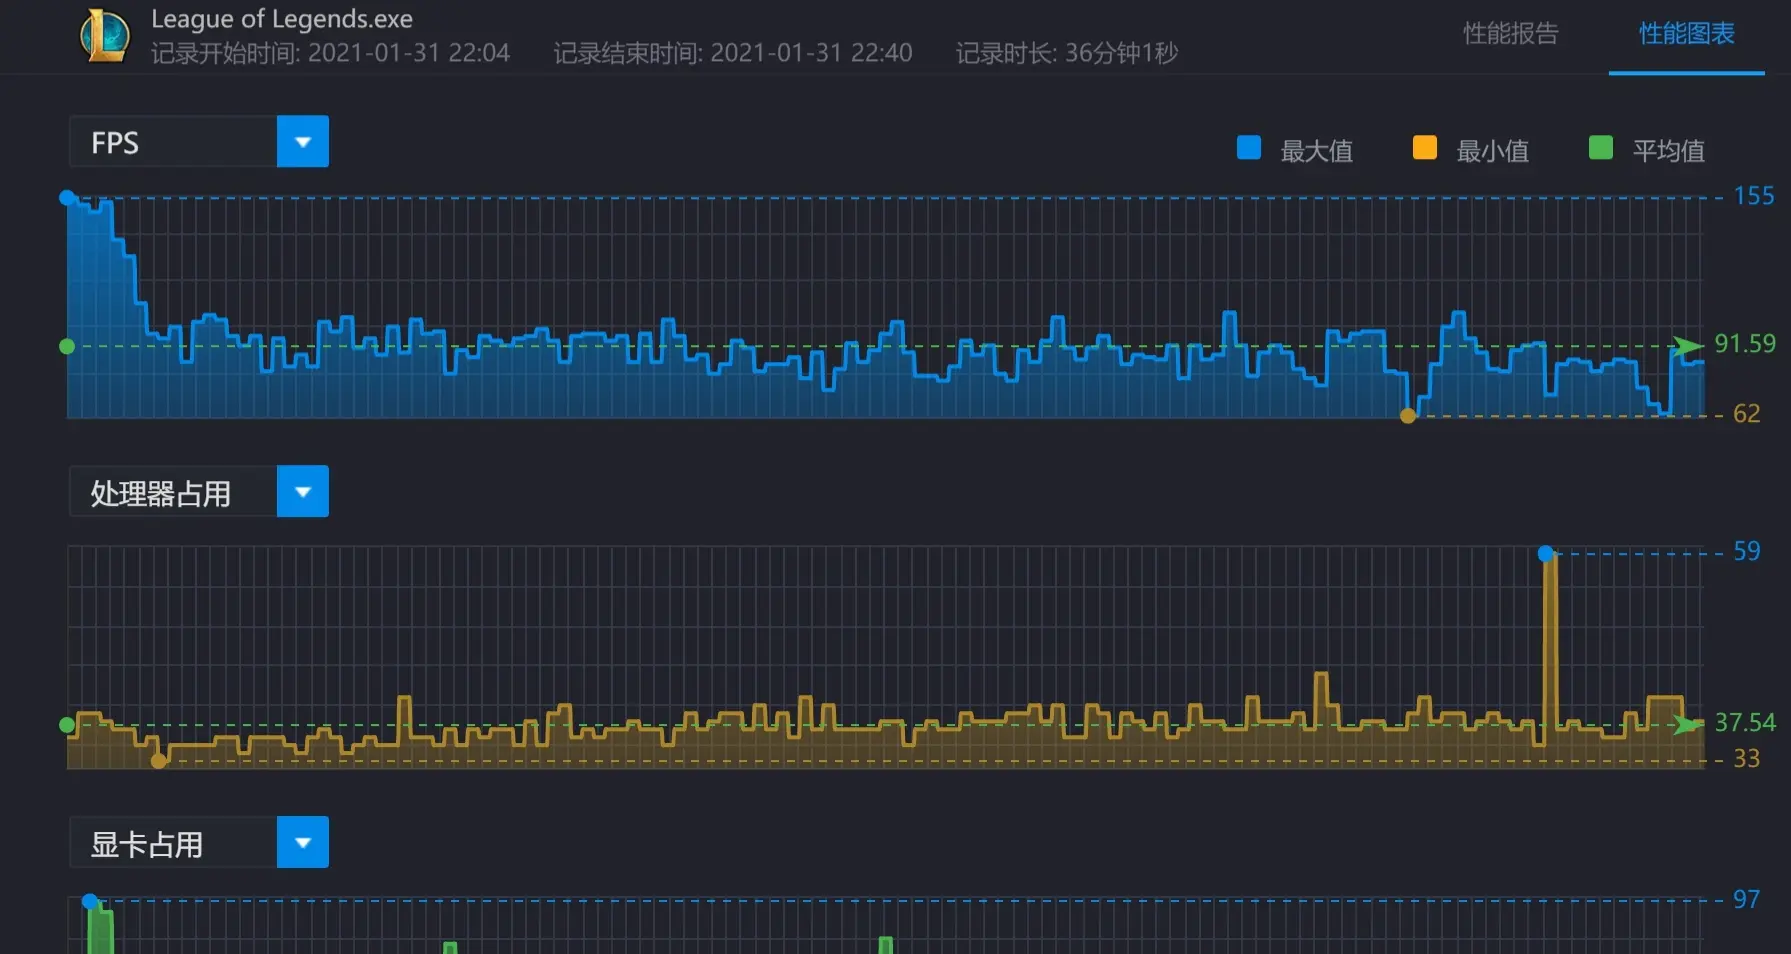This screenshot has height=954, width=1791.
Task: Click the FPS average green dot marker
Action: 67,346
